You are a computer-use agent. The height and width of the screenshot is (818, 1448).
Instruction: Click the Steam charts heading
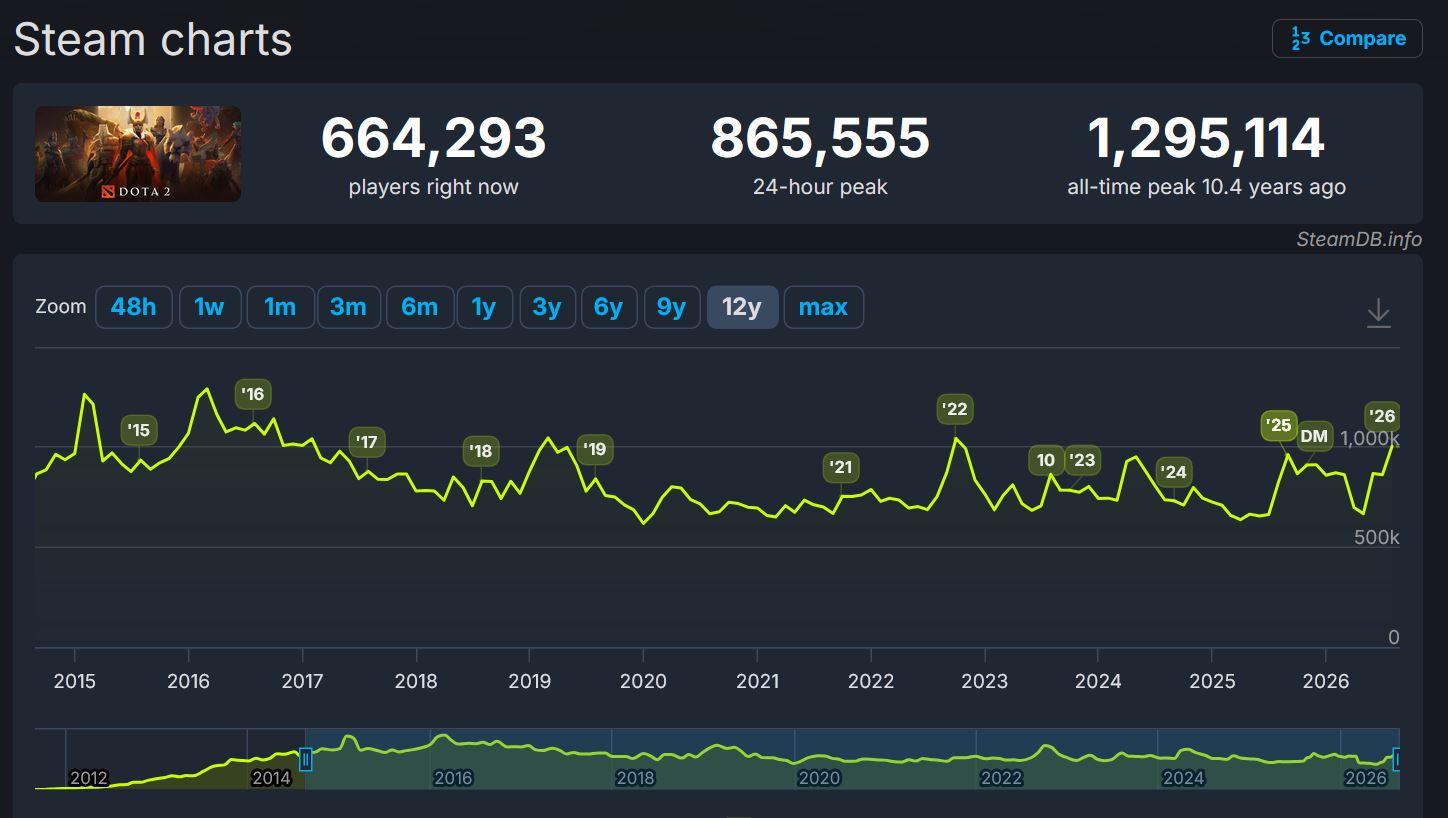coord(153,40)
